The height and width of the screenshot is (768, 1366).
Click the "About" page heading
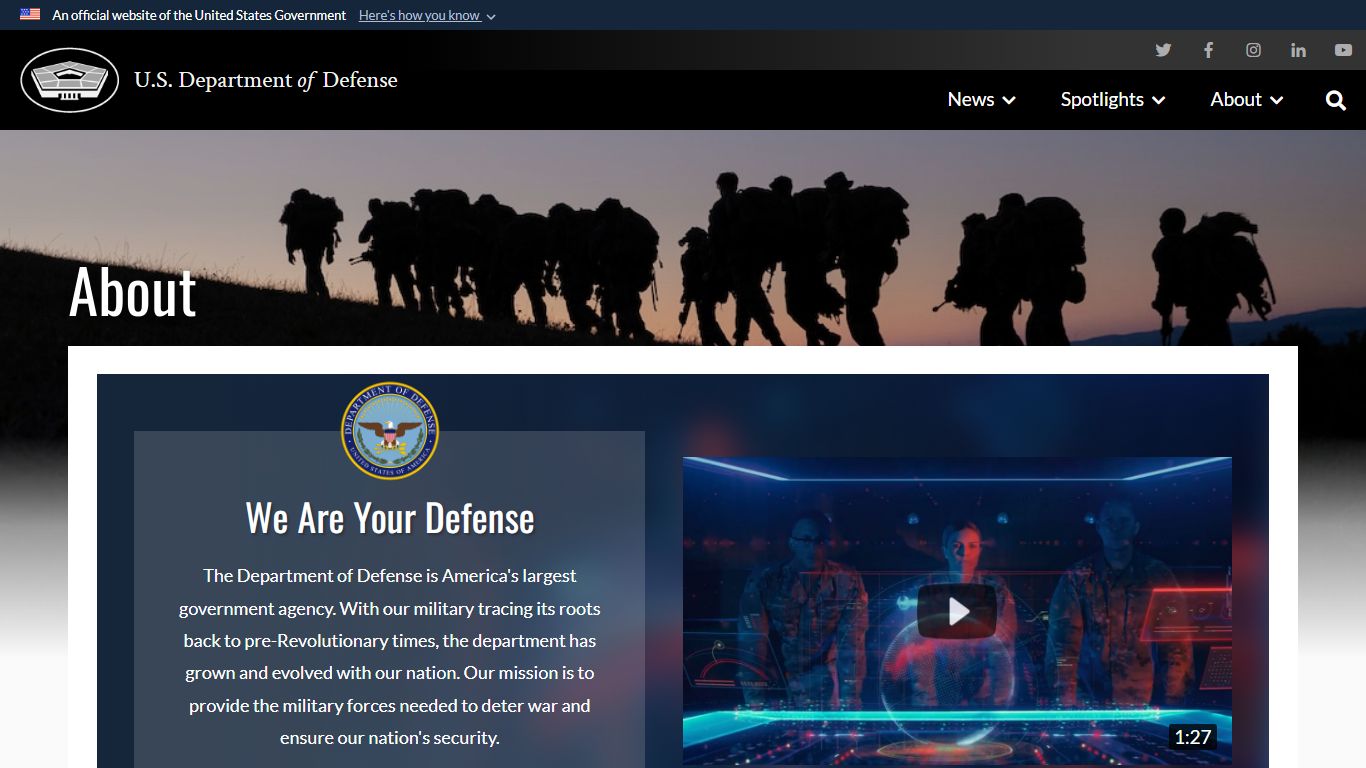click(x=133, y=292)
